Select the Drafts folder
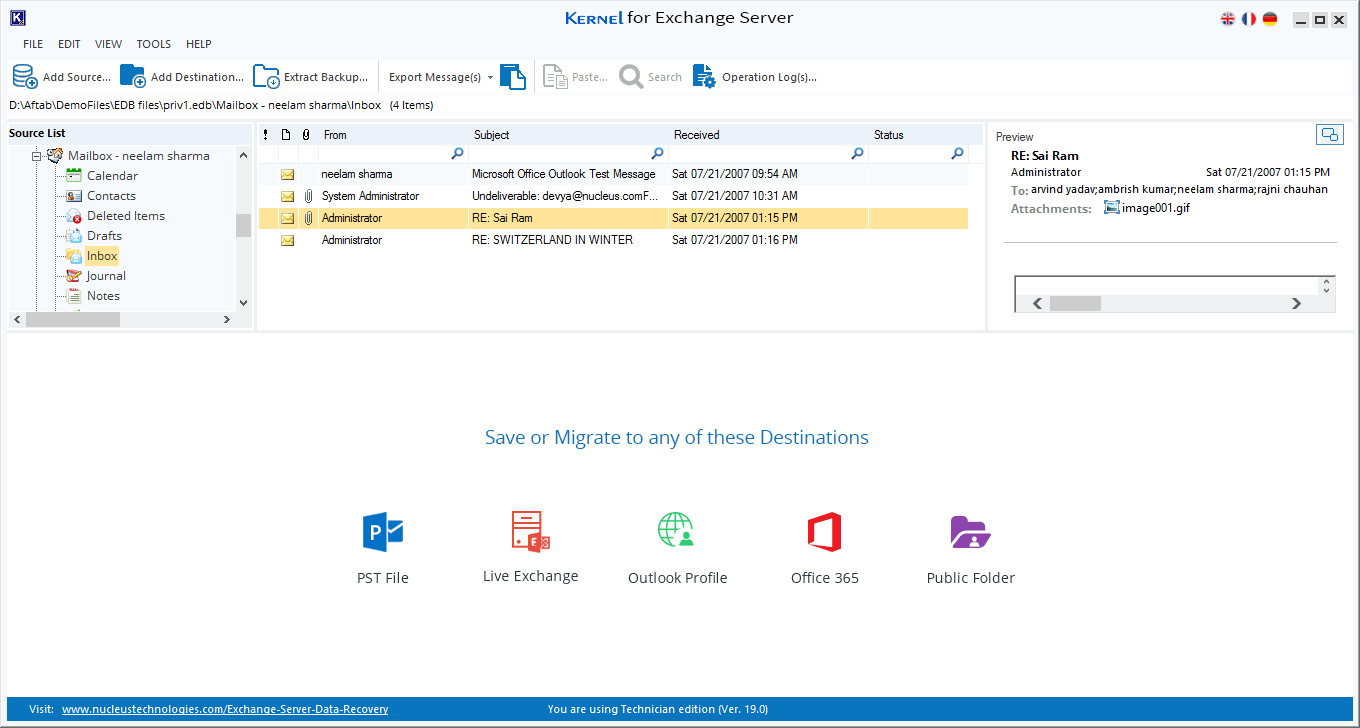The height and width of the screenshot is (728, 1360). (x=104, y=236)
